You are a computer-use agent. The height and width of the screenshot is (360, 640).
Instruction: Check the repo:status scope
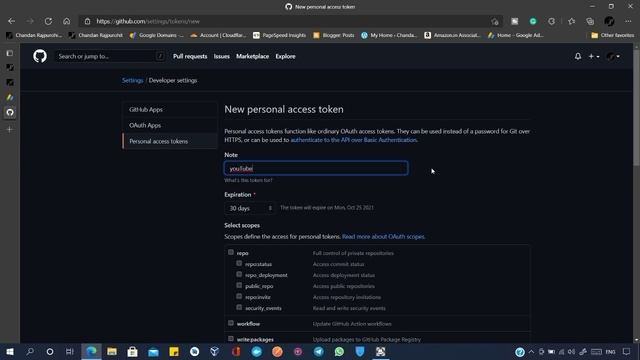coord(239,263)
